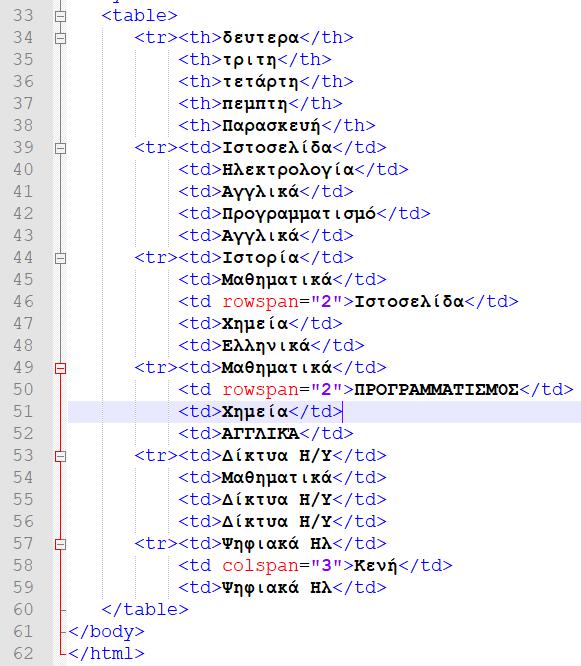Click the colspan value 3 on line 58
The image size is (581, 666).
(x=327, y=566)
